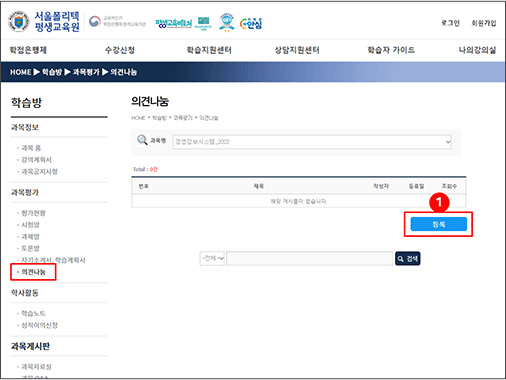Click the 조회수 column header
Viewport: 506px width, 380px height.
coord(449,186)
